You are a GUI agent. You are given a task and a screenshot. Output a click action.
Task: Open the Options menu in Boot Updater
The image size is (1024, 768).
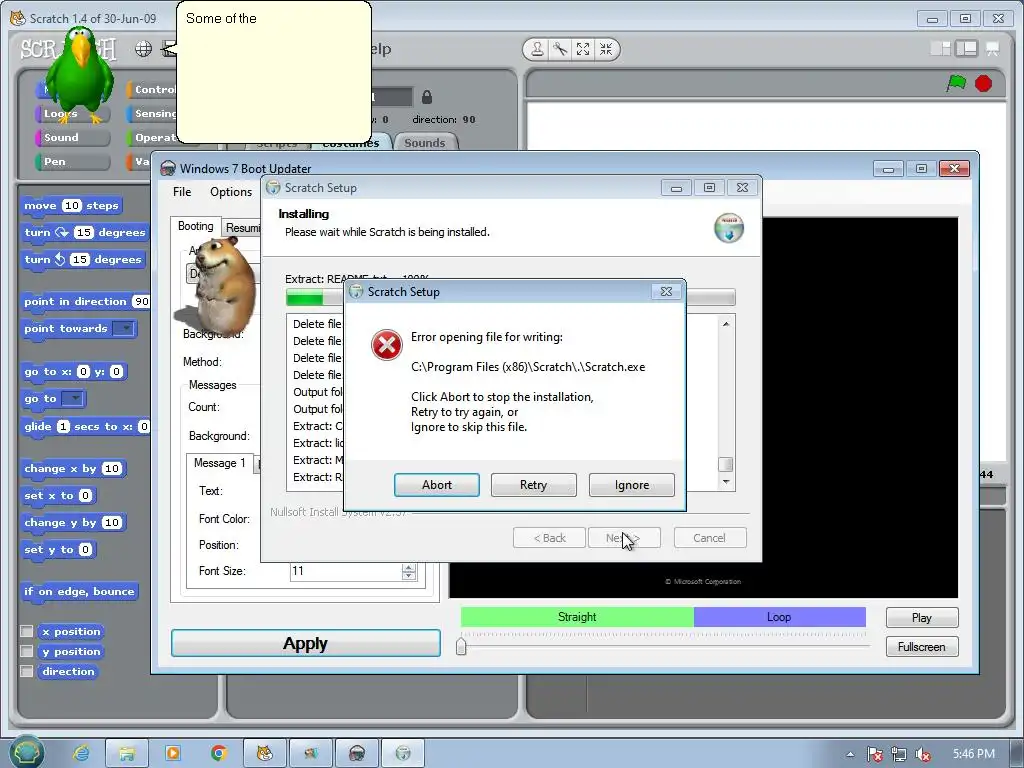tap(231, 191)
